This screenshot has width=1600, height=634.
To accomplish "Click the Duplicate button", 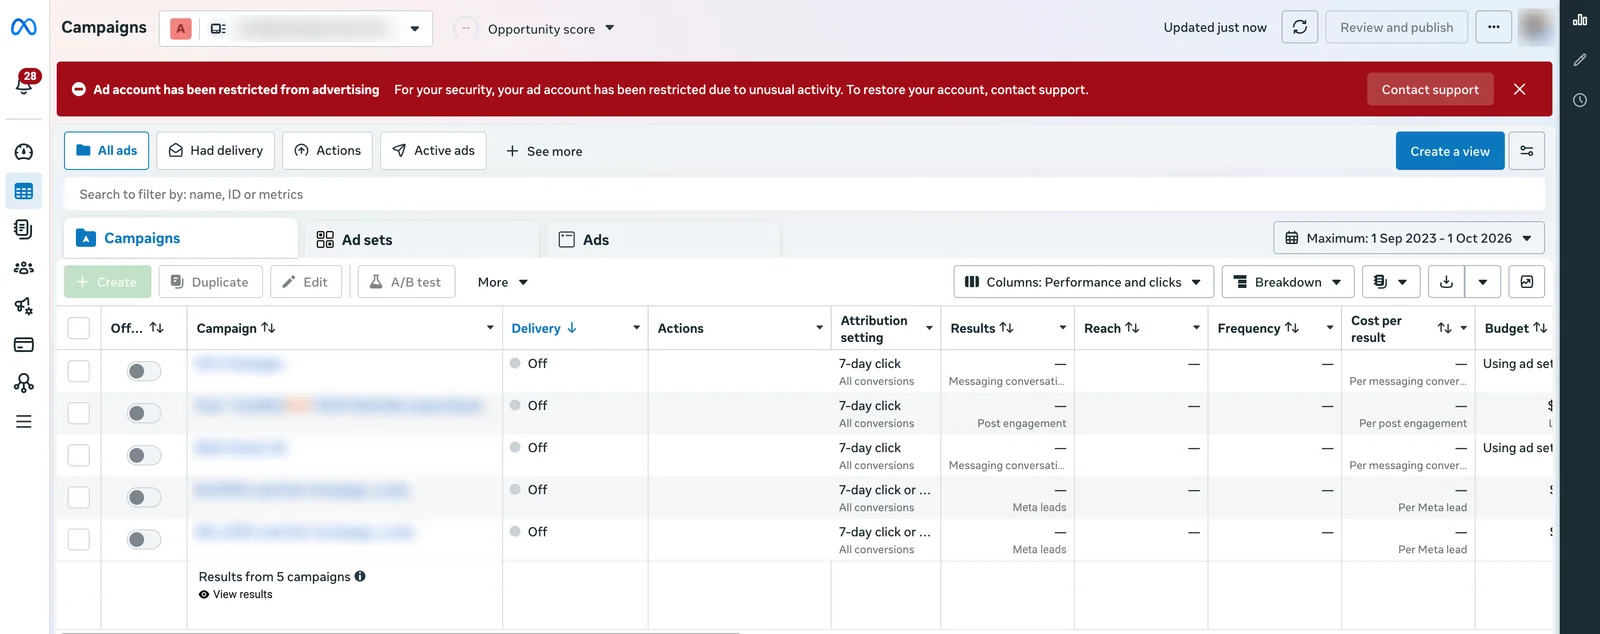I will click(x=210, y=282).
